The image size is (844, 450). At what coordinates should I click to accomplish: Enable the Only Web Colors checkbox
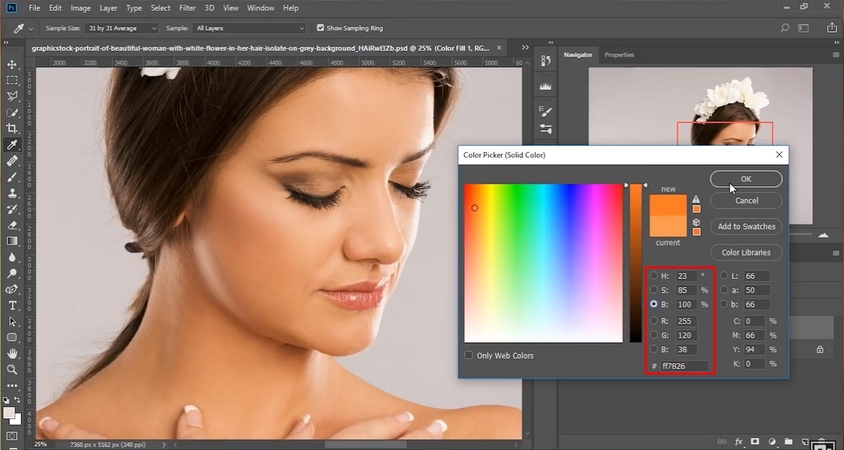[470, 355]
